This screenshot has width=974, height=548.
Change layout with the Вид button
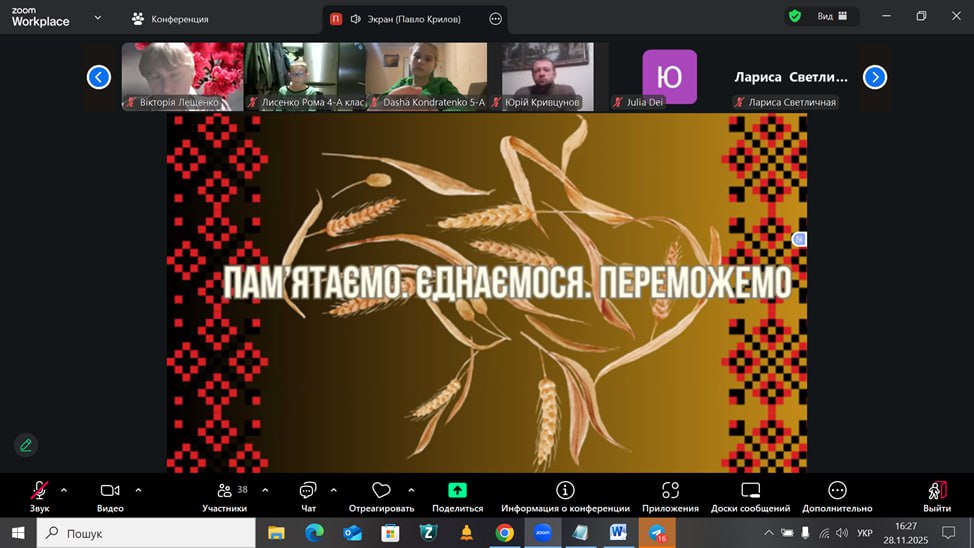coord(833,16)
